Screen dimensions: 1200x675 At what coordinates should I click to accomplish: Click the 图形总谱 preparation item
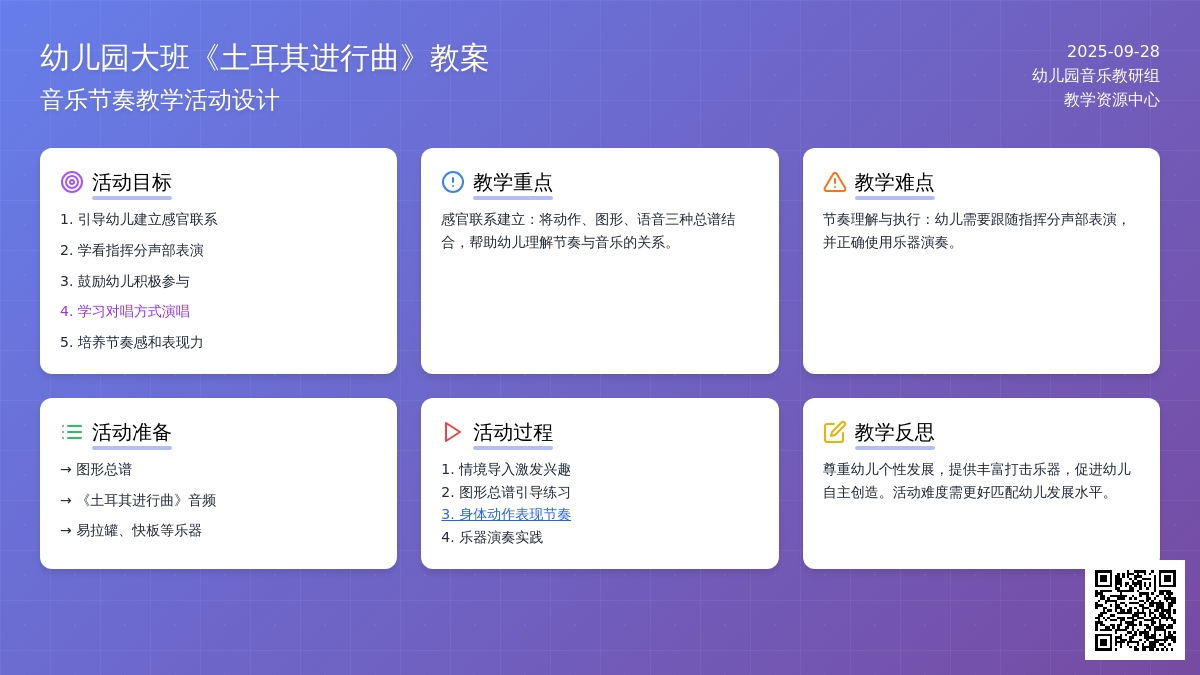96,469
